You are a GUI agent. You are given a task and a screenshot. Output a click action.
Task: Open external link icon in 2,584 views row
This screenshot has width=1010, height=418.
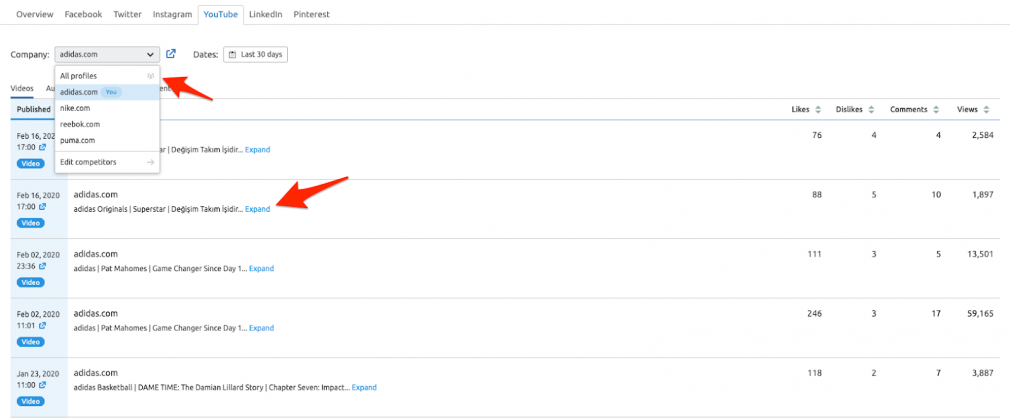[x=43, y=147]
